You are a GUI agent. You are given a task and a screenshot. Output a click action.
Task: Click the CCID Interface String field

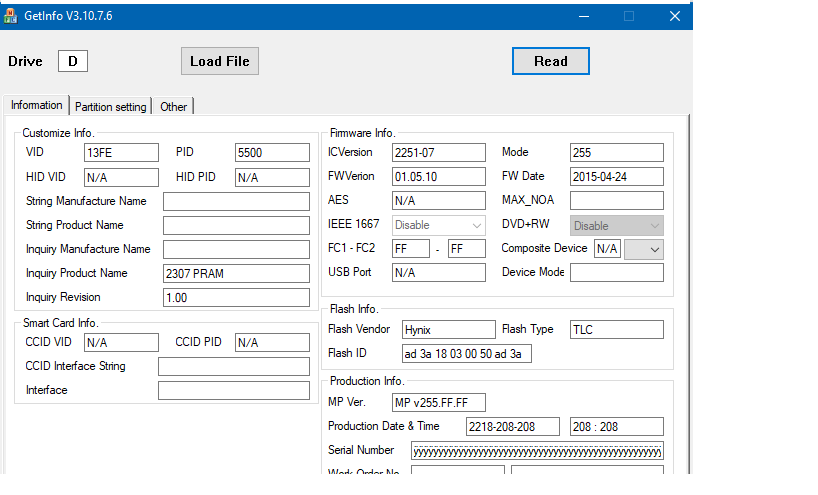(234, 366)
